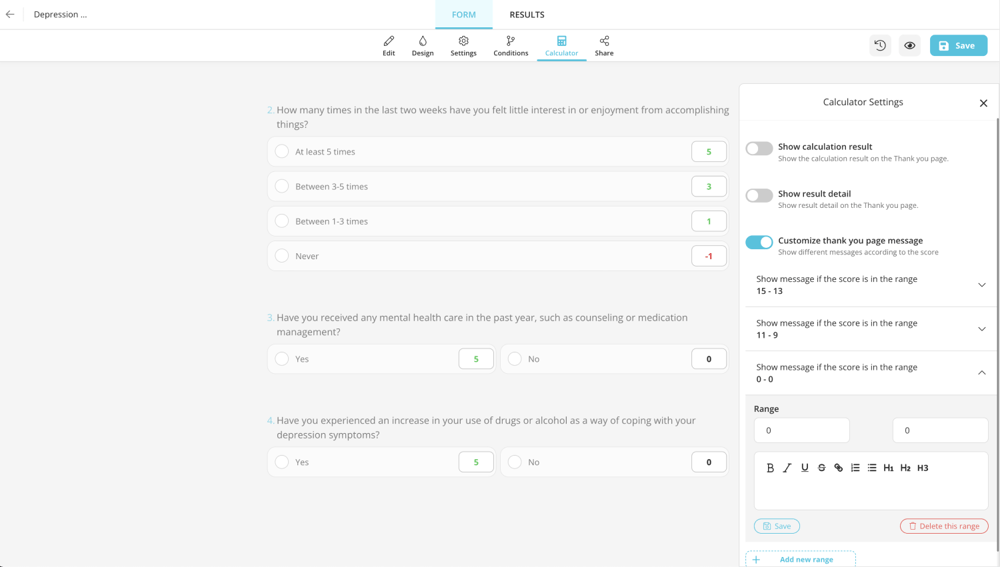This screenshot has height=567, width=1000.
Task: Switch to the RESULTS tab
Action: tap(527, 15)
